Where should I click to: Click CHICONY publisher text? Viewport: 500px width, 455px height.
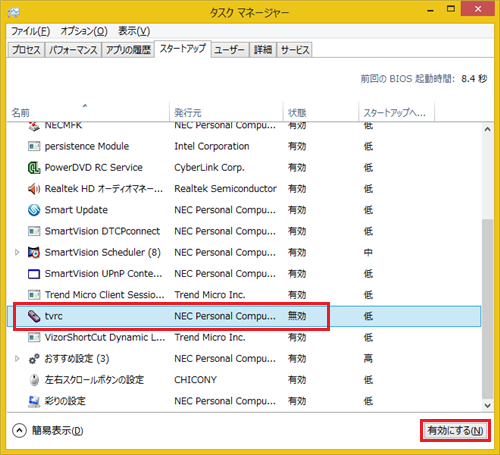click(195, 380)
